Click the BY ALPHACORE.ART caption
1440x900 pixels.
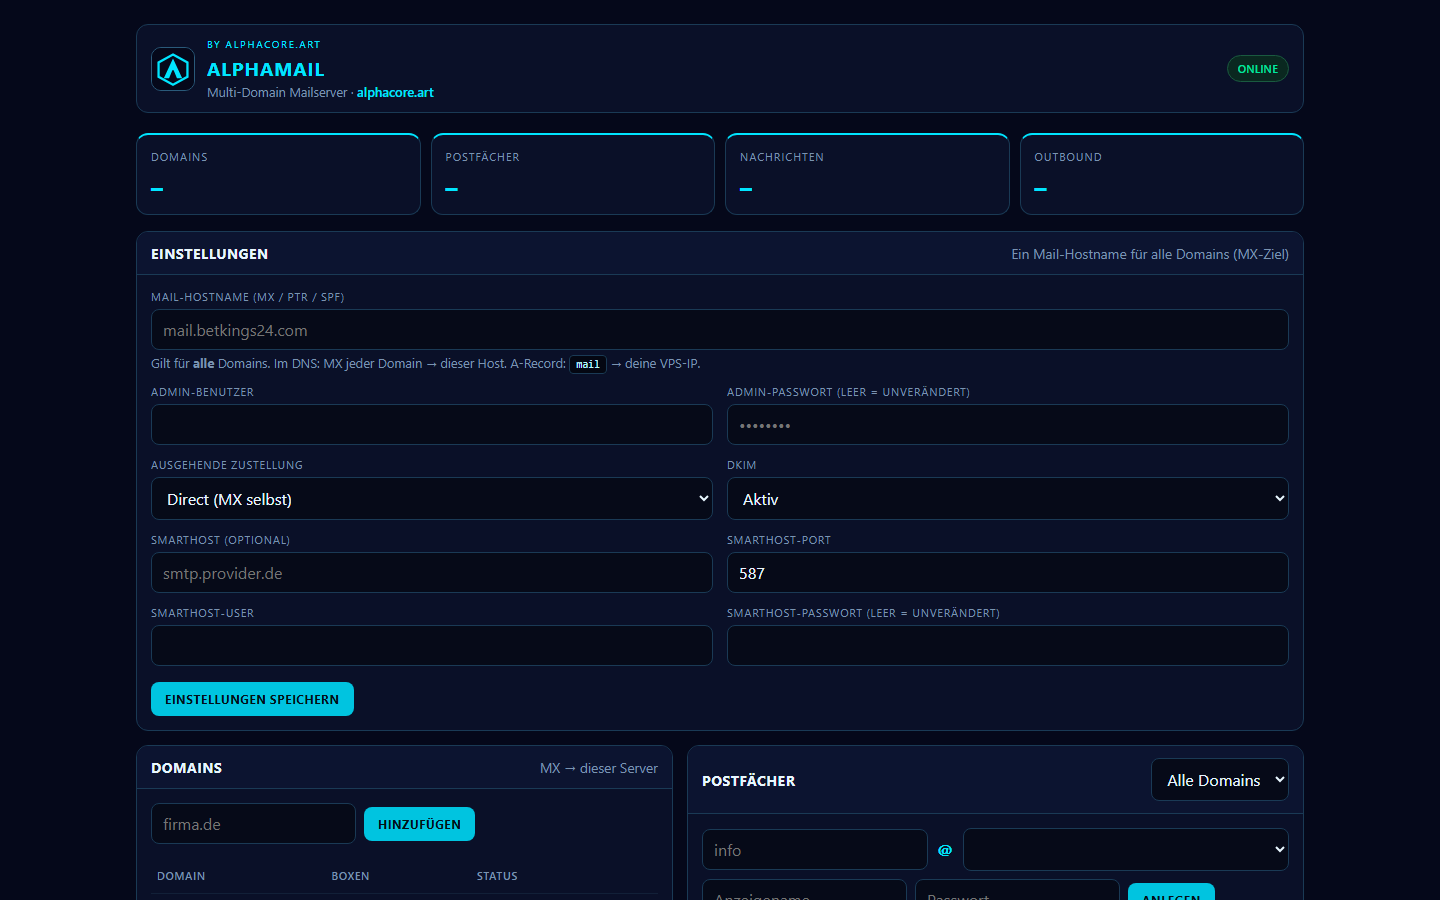point(264,45)
